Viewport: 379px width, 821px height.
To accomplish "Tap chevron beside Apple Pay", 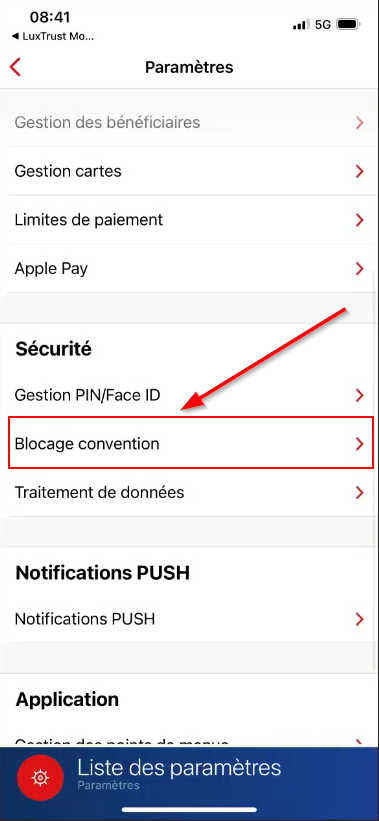I will (x=359, y=269).
